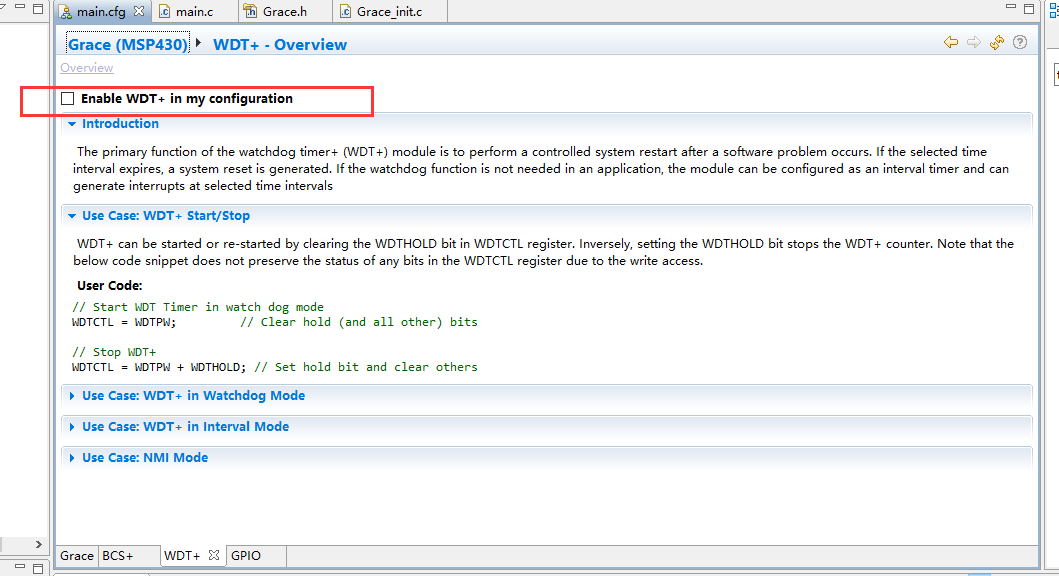Click the Grace.h header file icon
1059x576 pixels.
(x=251, y=11)
